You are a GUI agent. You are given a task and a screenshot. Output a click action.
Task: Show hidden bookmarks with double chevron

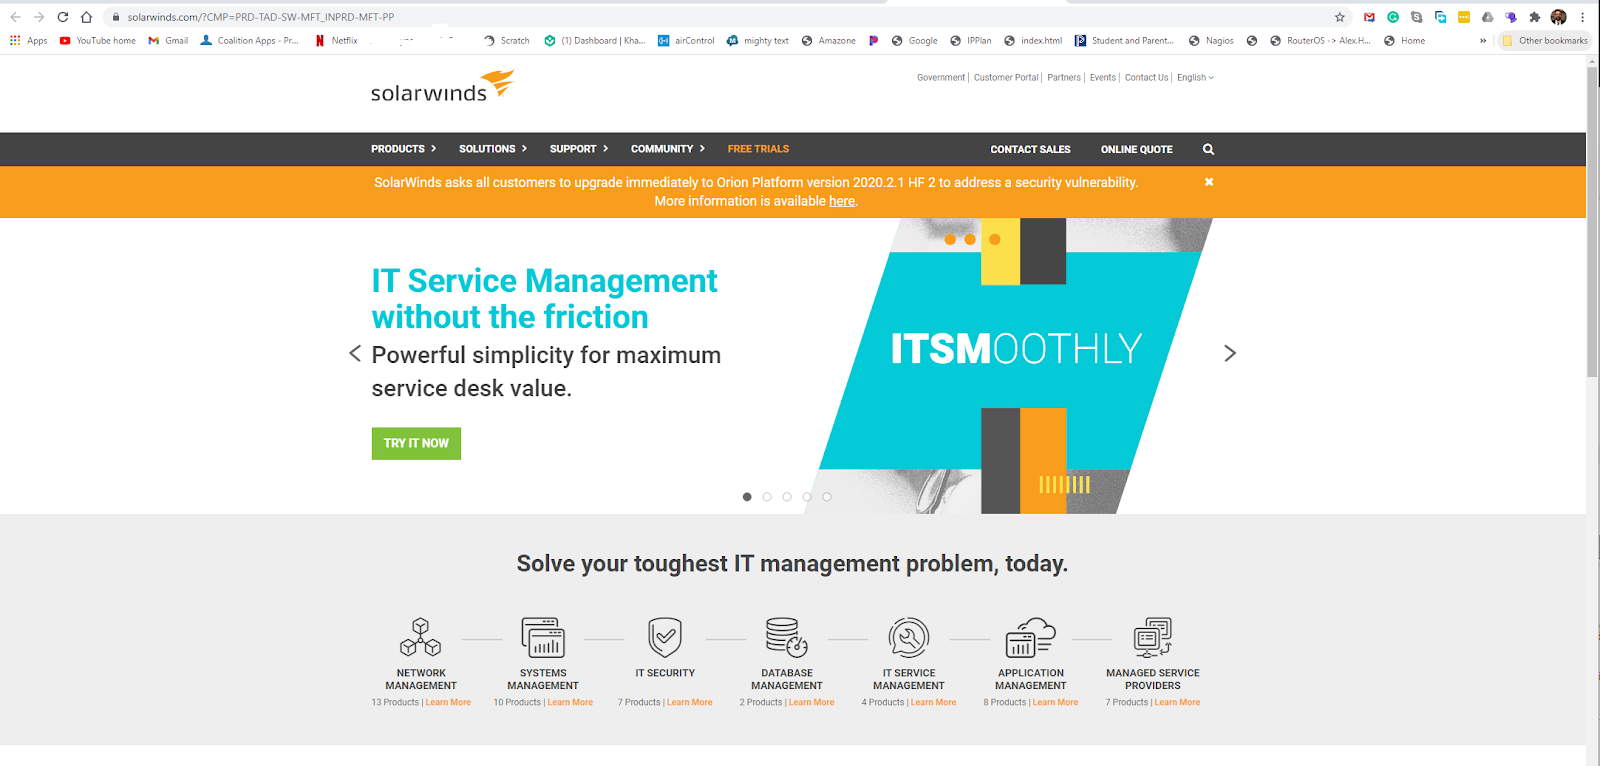click(x=1483, y=41)
